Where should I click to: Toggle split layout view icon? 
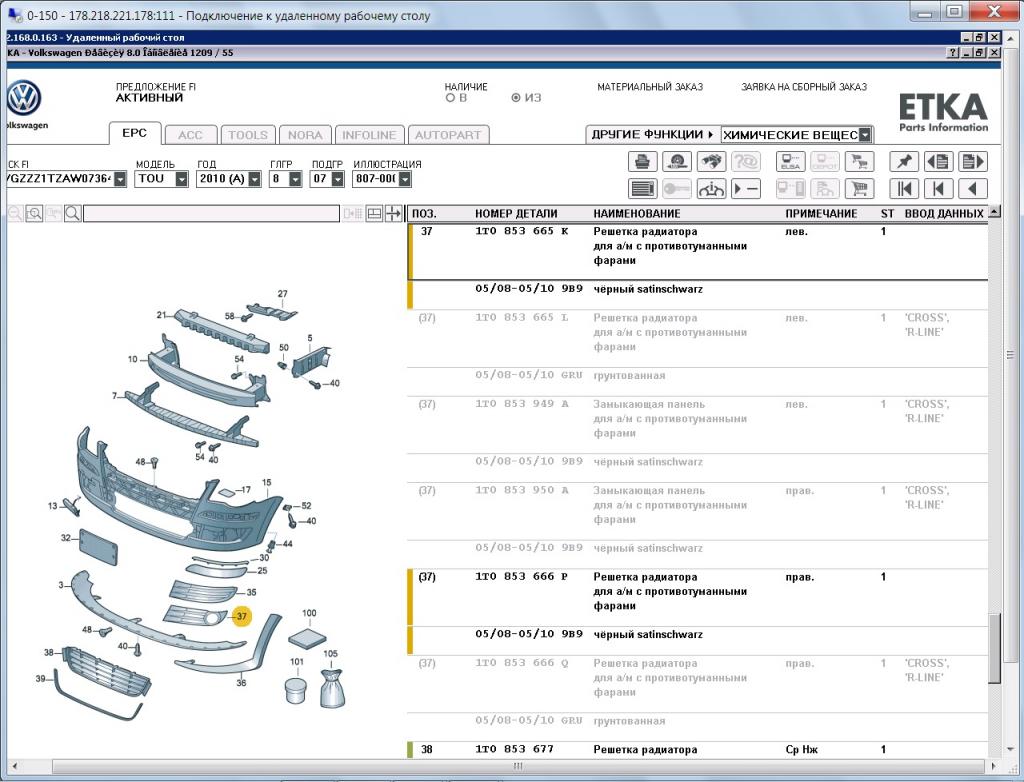coord(374,213)
